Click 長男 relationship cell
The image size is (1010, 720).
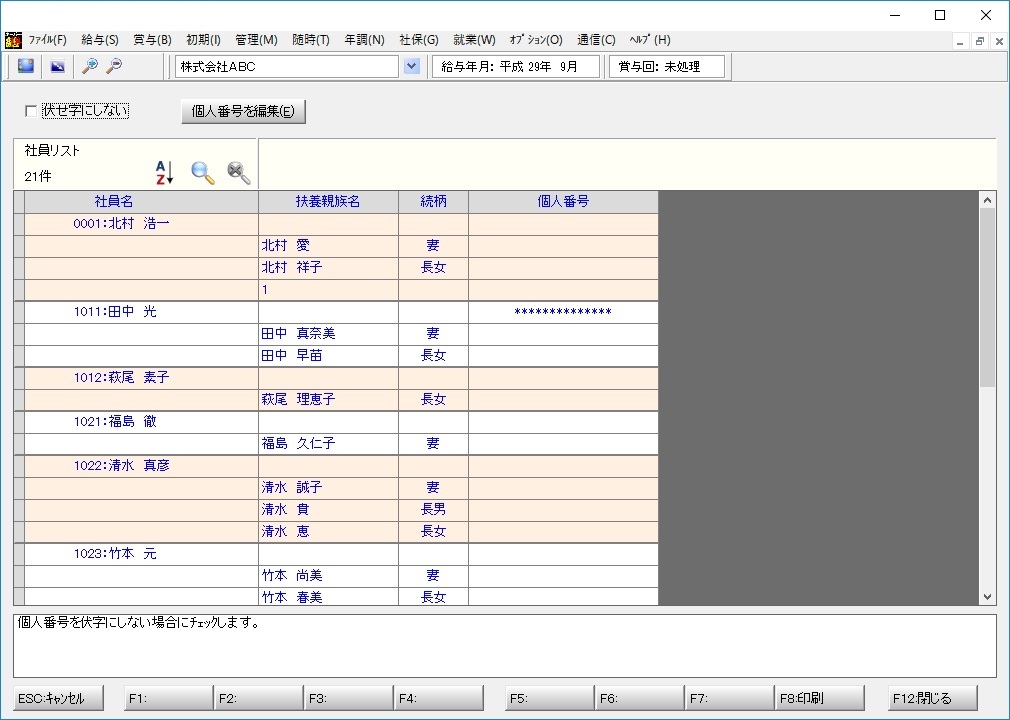click(x=434, y=509)
